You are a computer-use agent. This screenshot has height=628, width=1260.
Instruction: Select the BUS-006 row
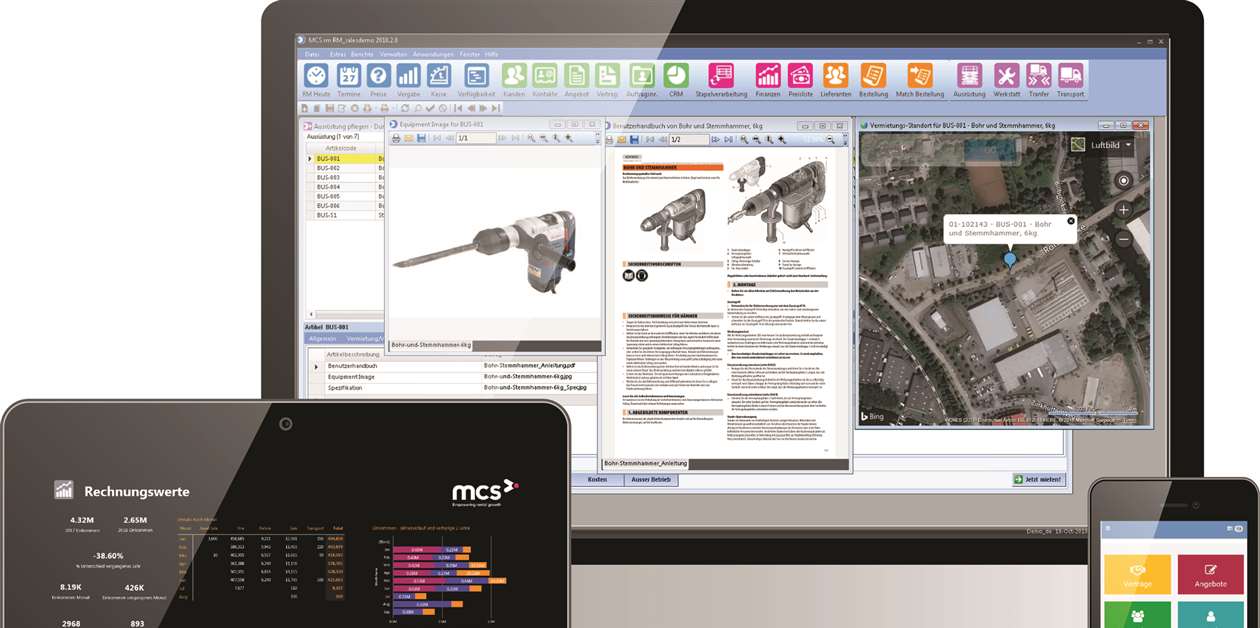(346, 206)
